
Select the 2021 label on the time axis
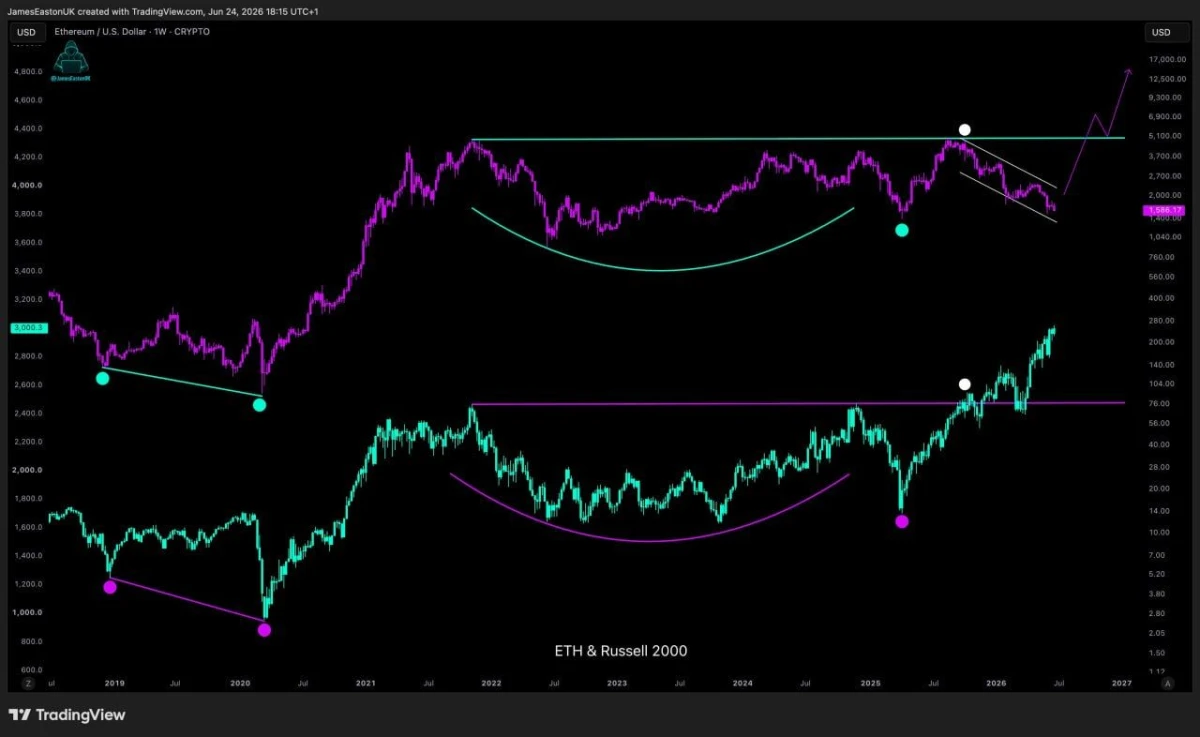coord(365,683)
